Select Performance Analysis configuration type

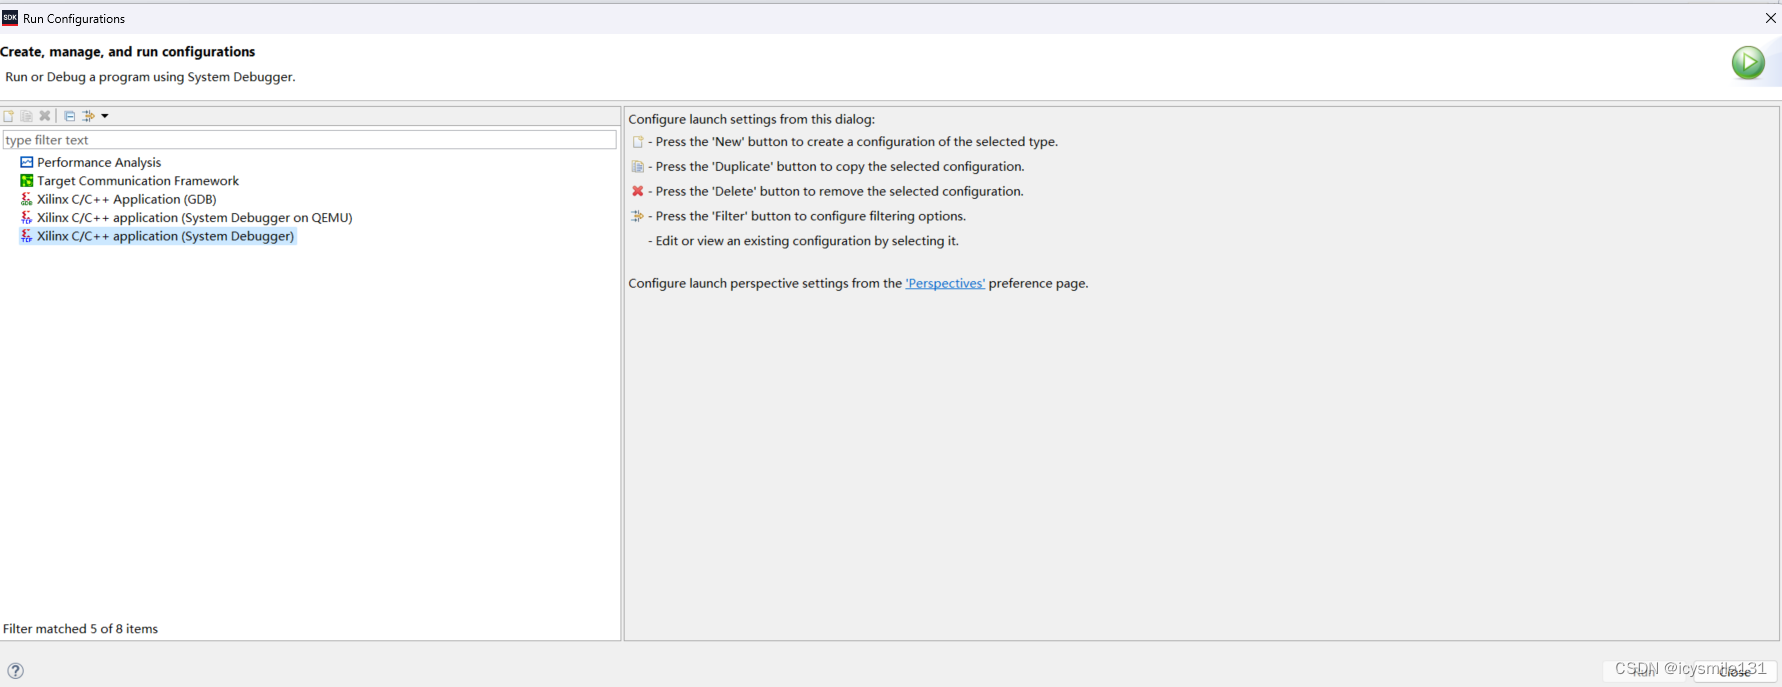click(99, 162)
